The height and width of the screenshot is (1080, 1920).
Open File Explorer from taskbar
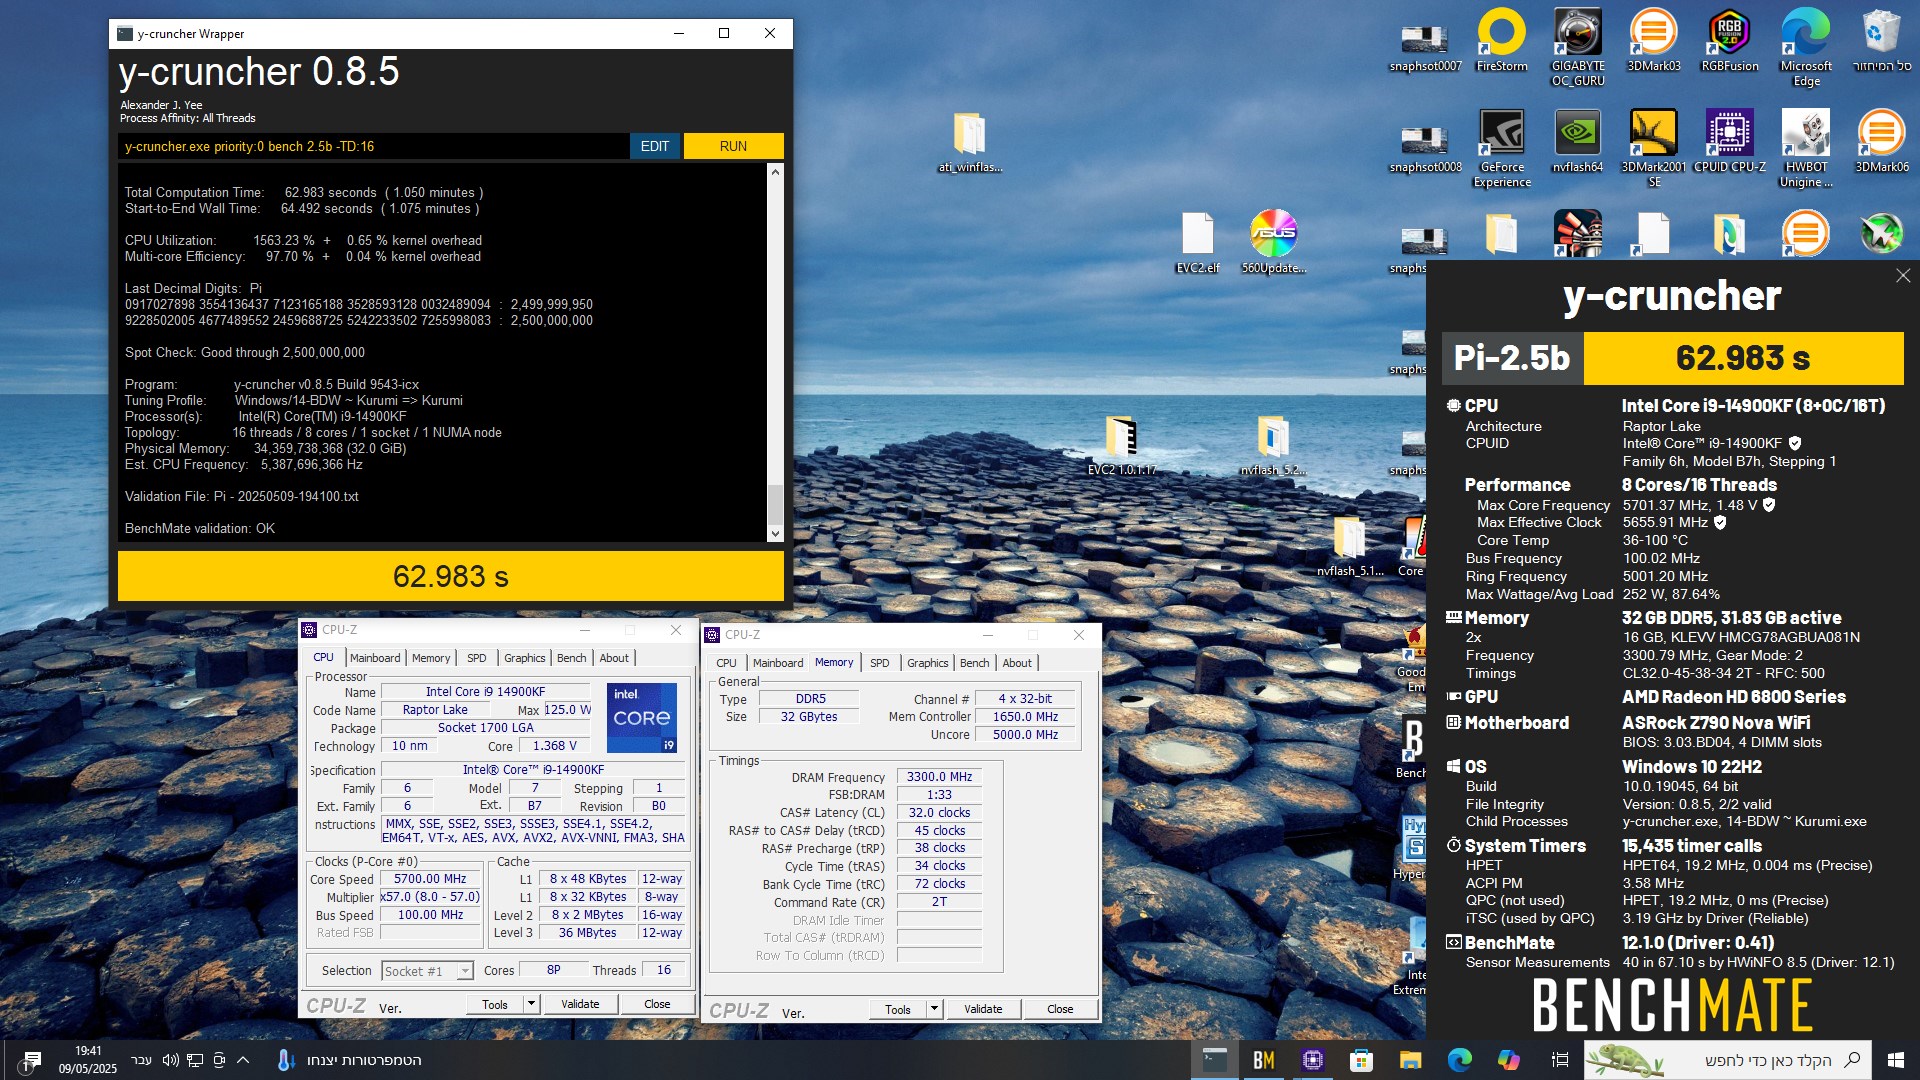(1410, 1060)
